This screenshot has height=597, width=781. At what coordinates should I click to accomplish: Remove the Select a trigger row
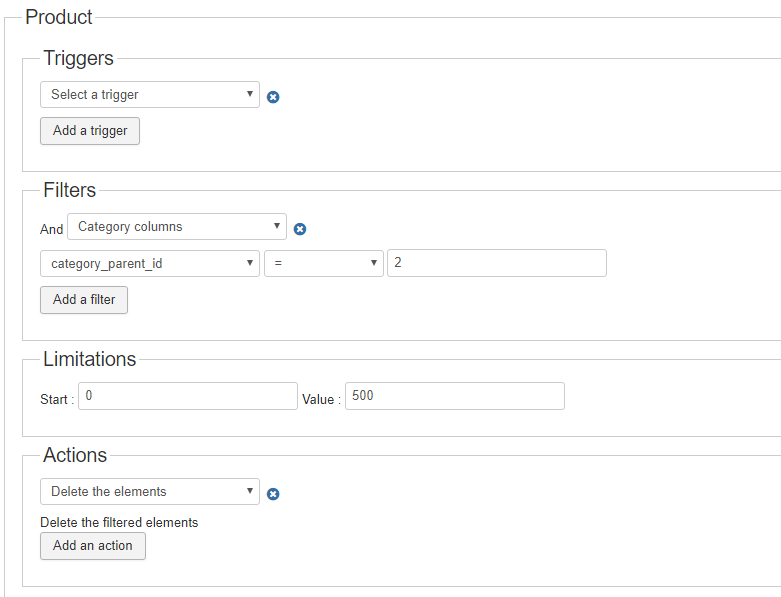pos(273,97)
